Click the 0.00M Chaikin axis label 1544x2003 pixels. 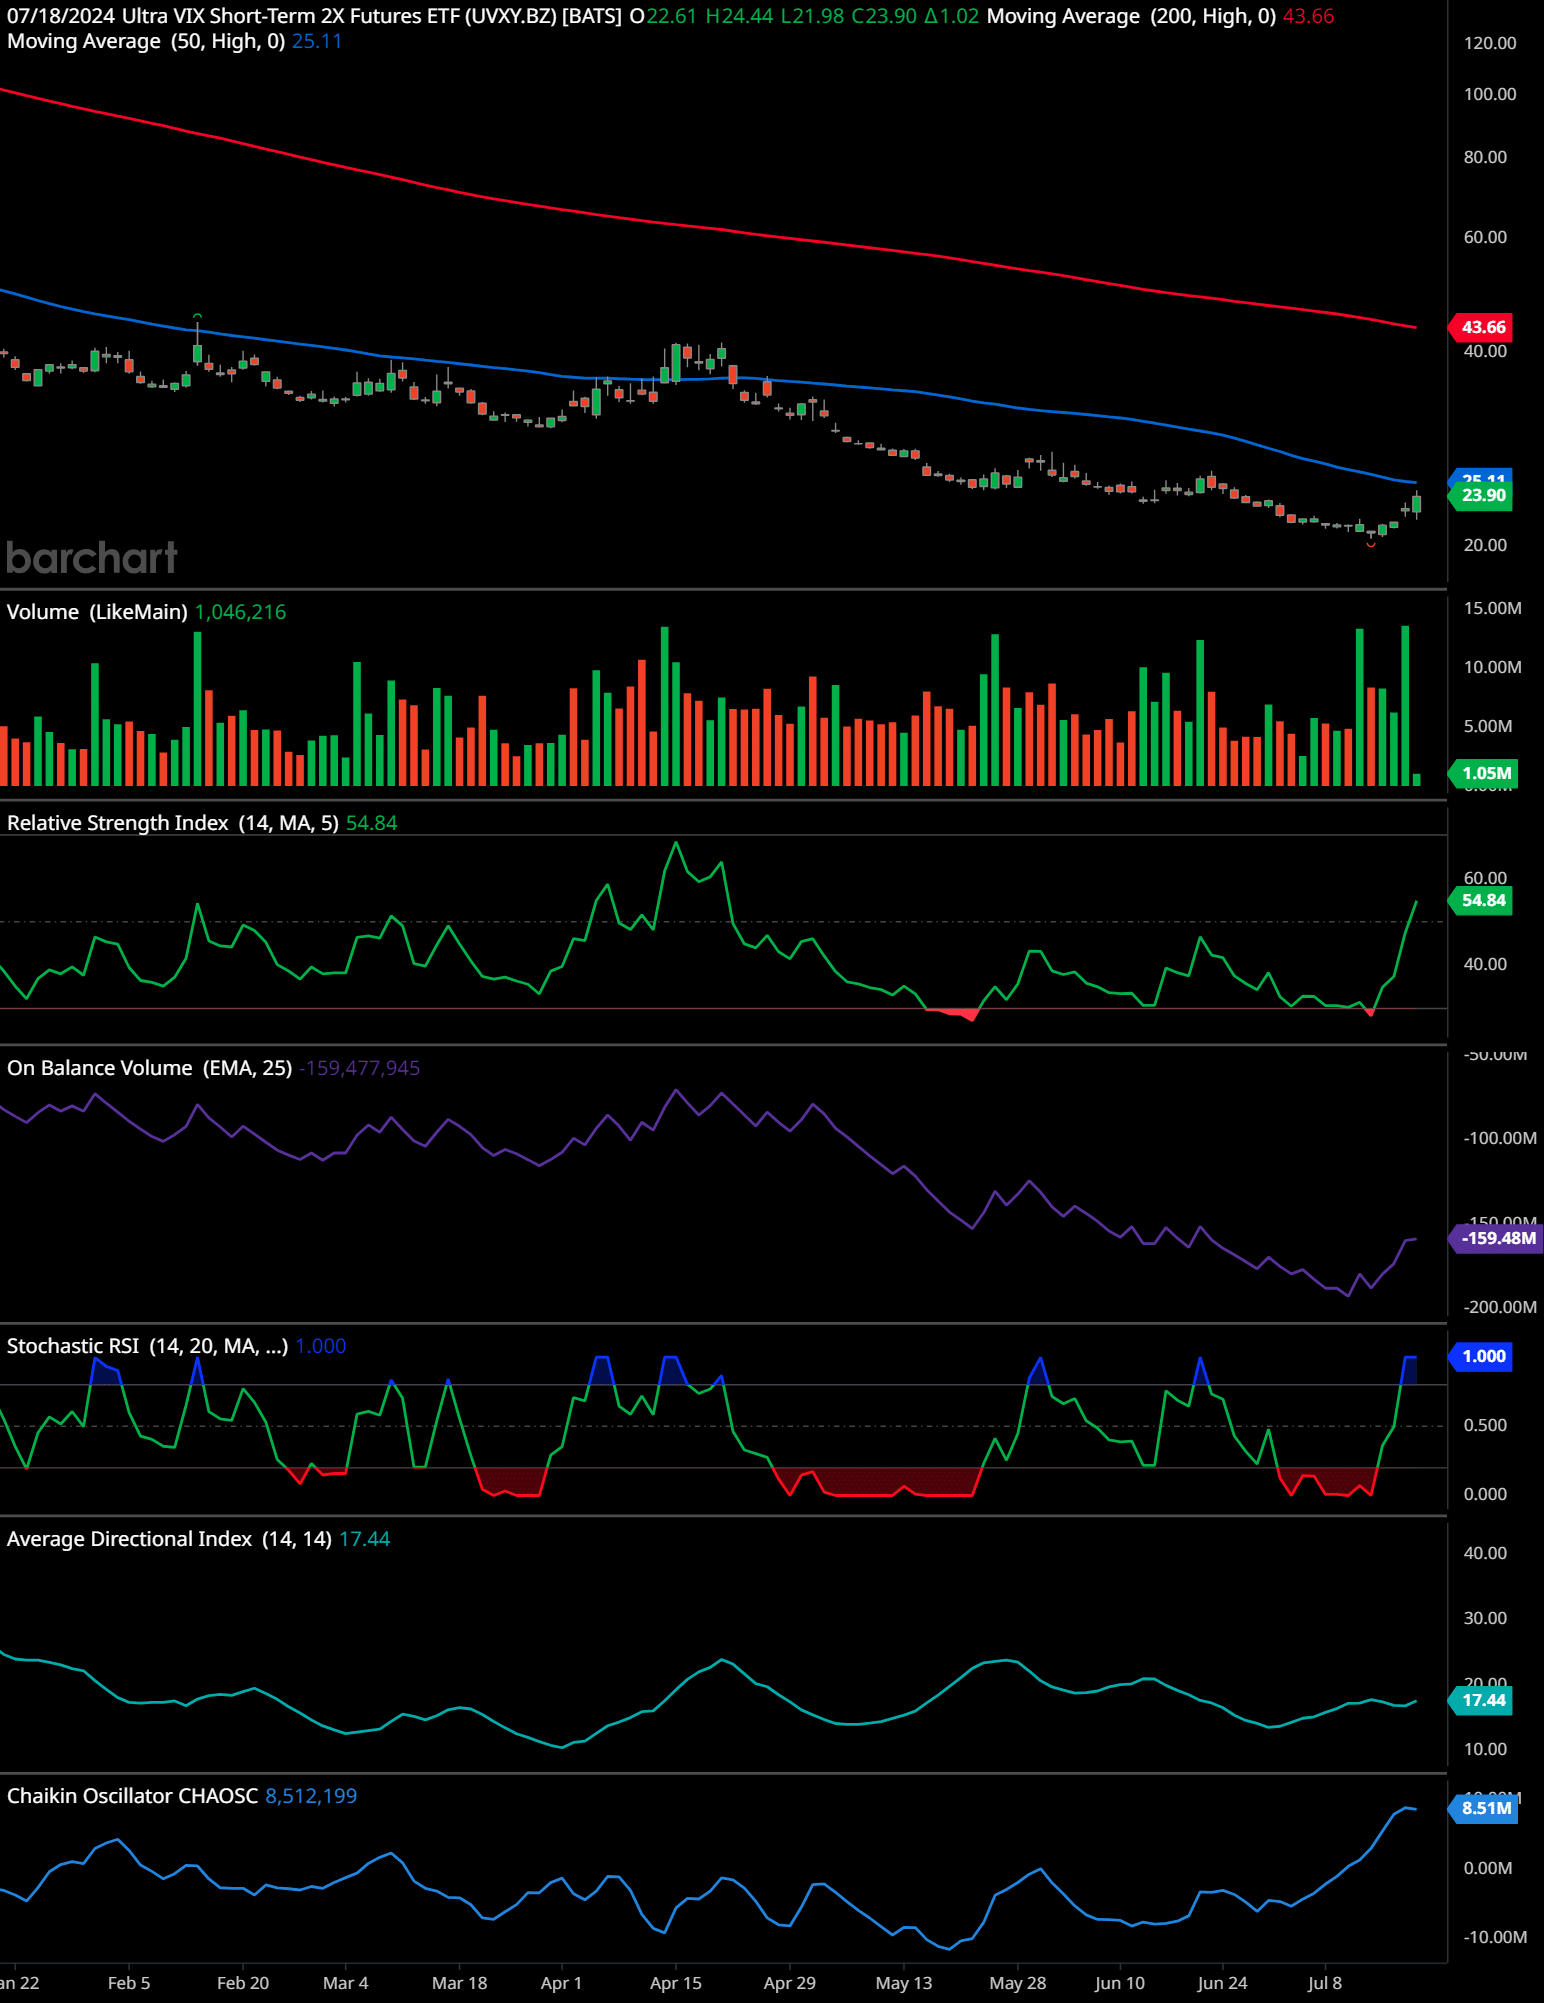(1488, 1868)
